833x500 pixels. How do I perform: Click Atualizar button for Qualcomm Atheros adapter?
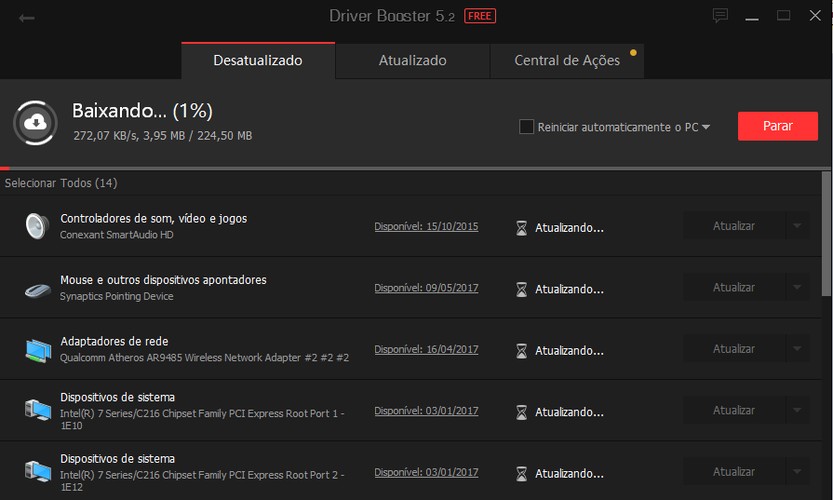pyautogui.click(x=734, y=349)
